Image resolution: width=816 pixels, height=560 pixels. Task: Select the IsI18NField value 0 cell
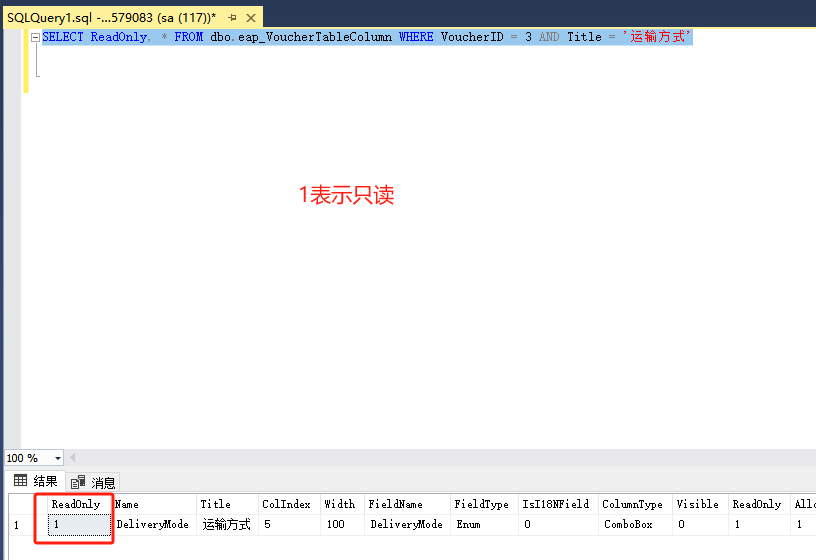(558, 525)
